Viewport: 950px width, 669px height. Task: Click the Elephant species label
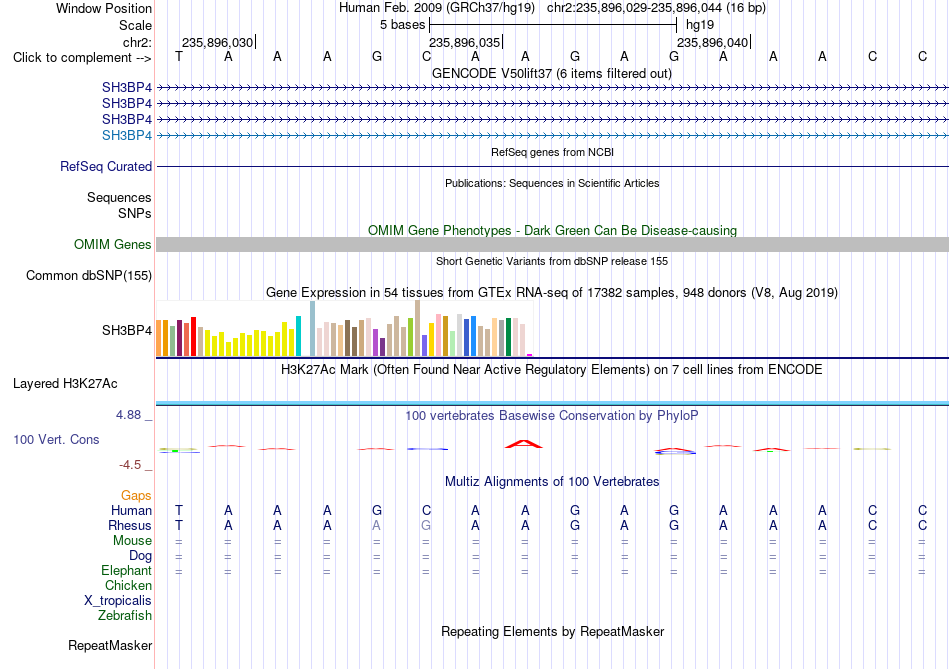click(x=126, y=571)
